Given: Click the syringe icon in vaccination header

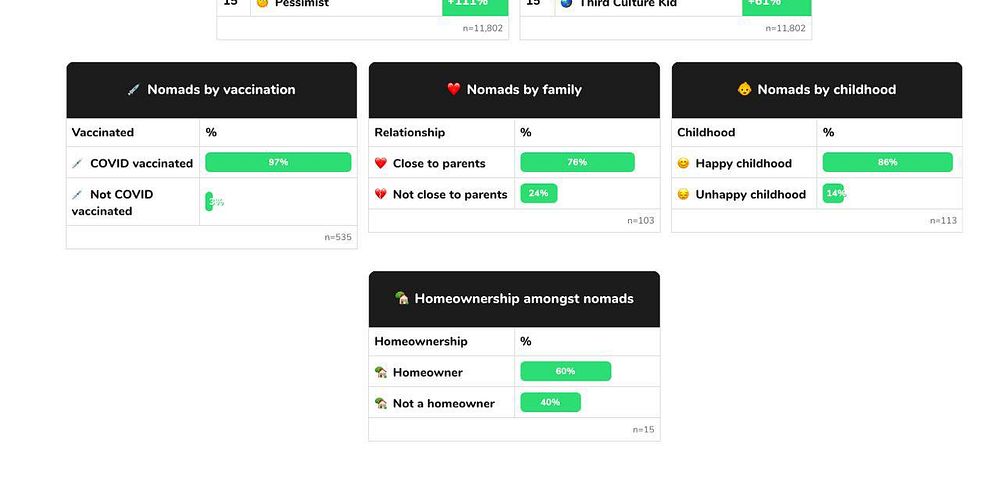Looking at the screenshot, I should point(133,90).
